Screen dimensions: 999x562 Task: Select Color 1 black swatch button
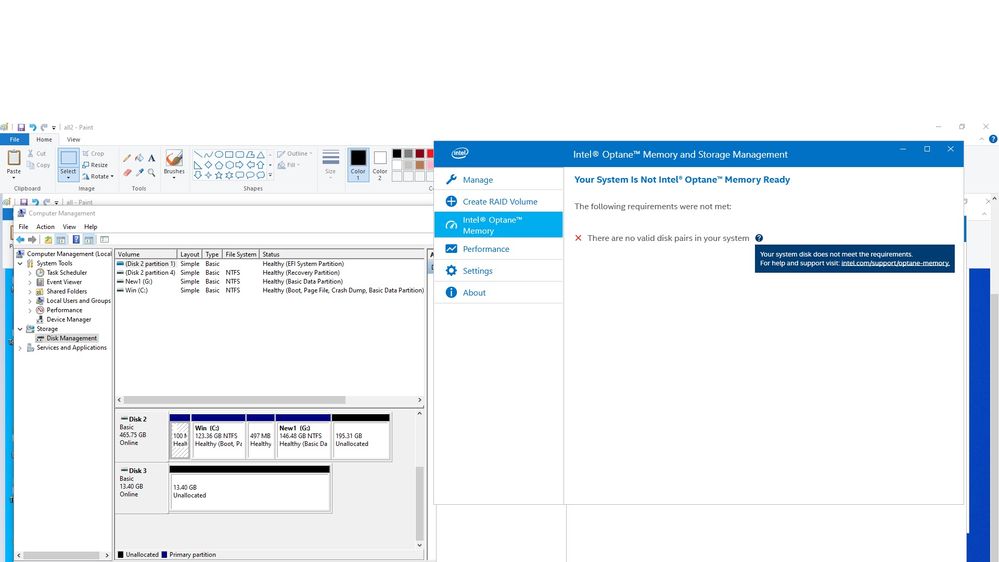358,164
